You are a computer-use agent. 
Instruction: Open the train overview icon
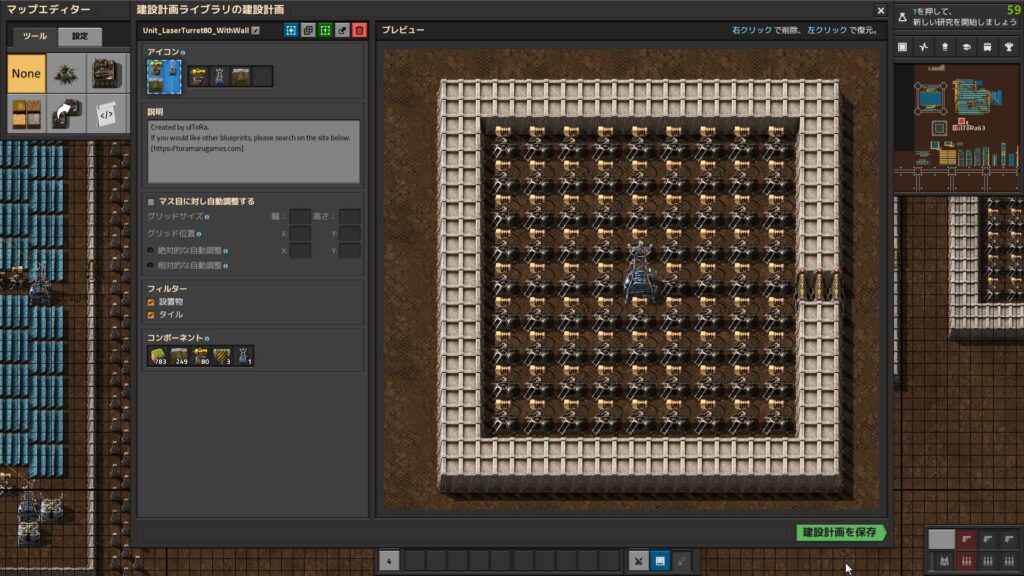pos(987,47)
